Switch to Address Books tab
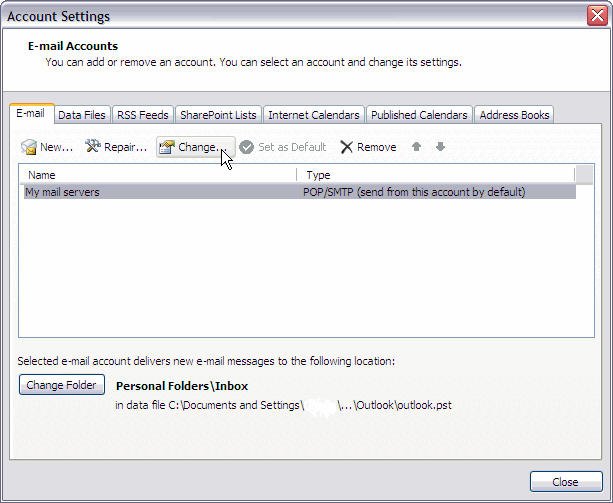Screen dimensions: 613x503 pos(514,115)
